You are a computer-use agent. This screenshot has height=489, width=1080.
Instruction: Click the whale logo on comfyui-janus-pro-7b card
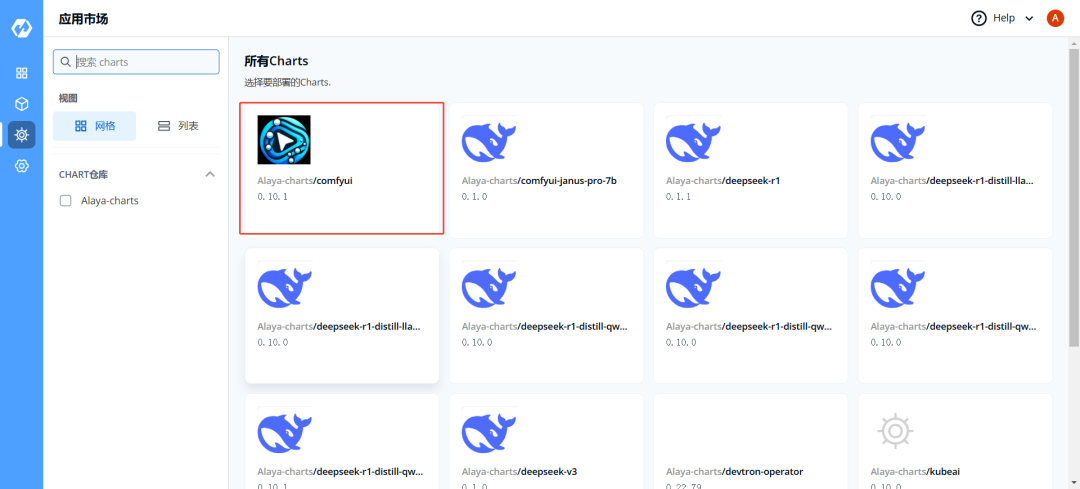pyautogui.click(x=490, y=141)
